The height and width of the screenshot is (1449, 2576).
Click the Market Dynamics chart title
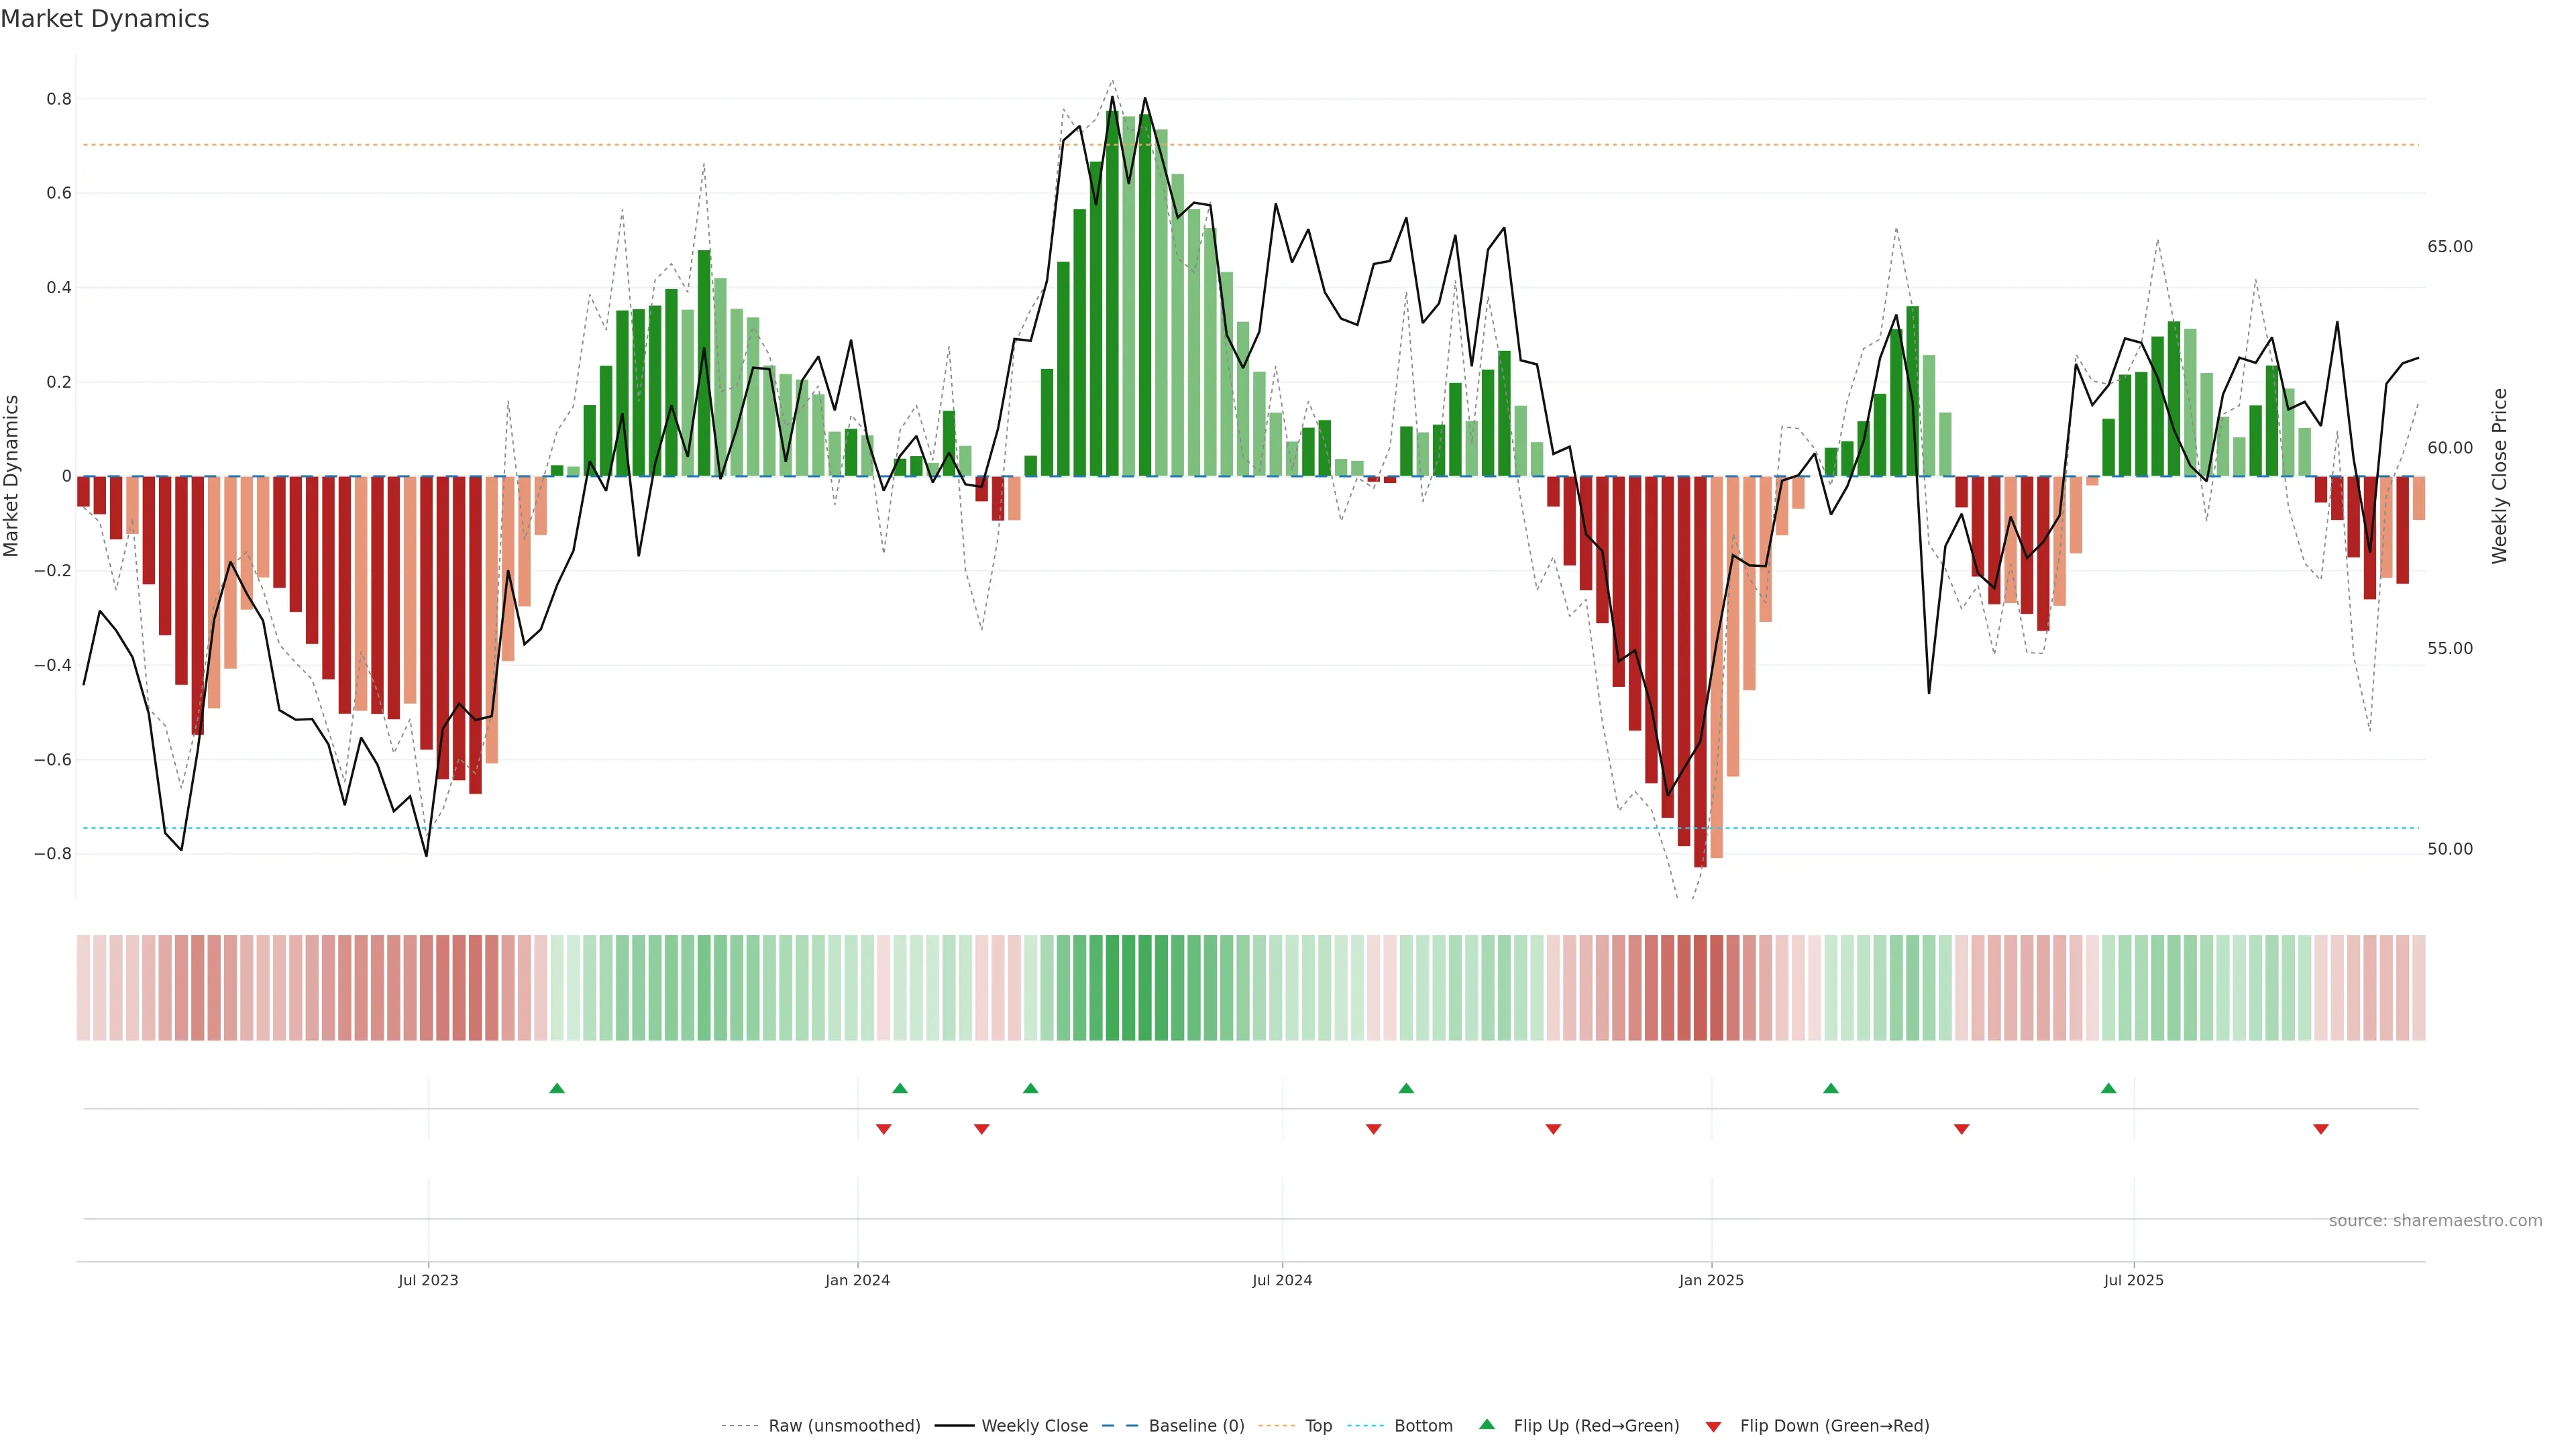[105, 19]
